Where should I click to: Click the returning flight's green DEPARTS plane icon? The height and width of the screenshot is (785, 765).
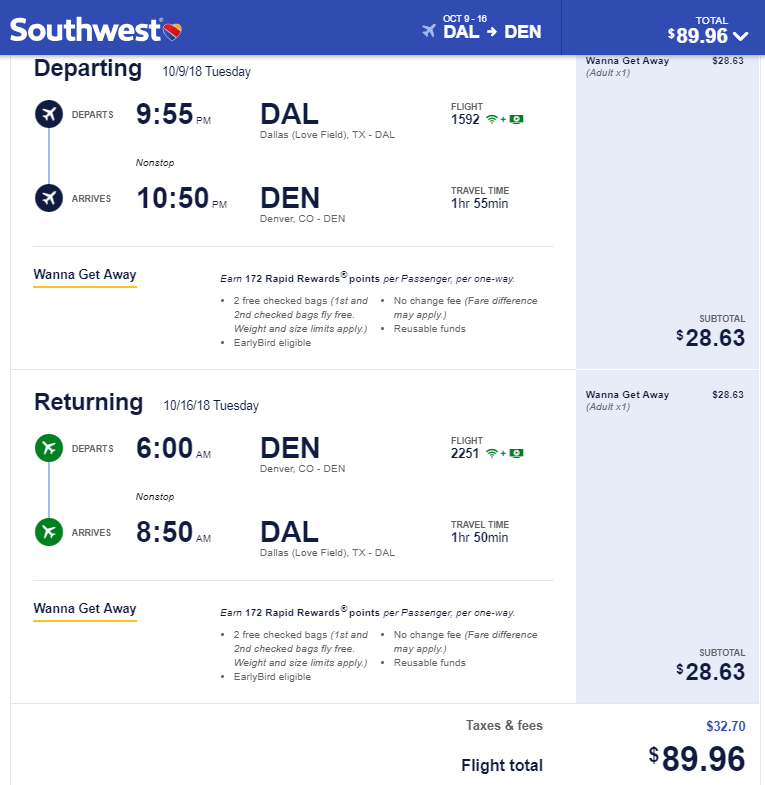(49, 448)
